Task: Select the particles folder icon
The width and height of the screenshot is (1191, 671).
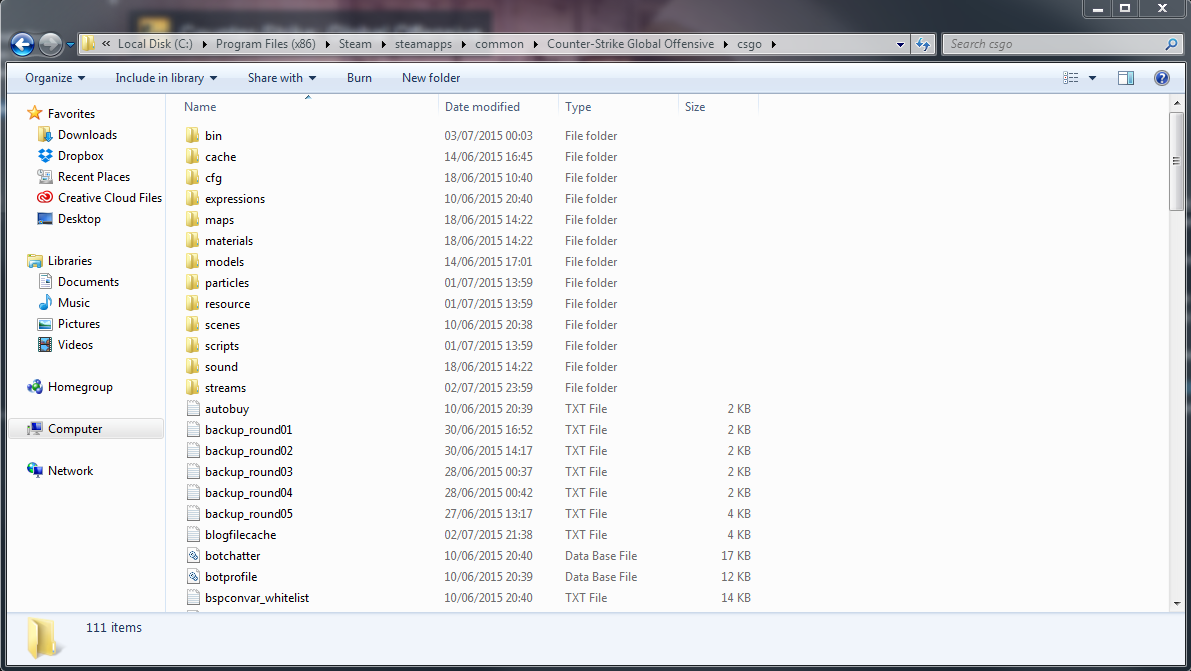Action: tap(193, 283)
